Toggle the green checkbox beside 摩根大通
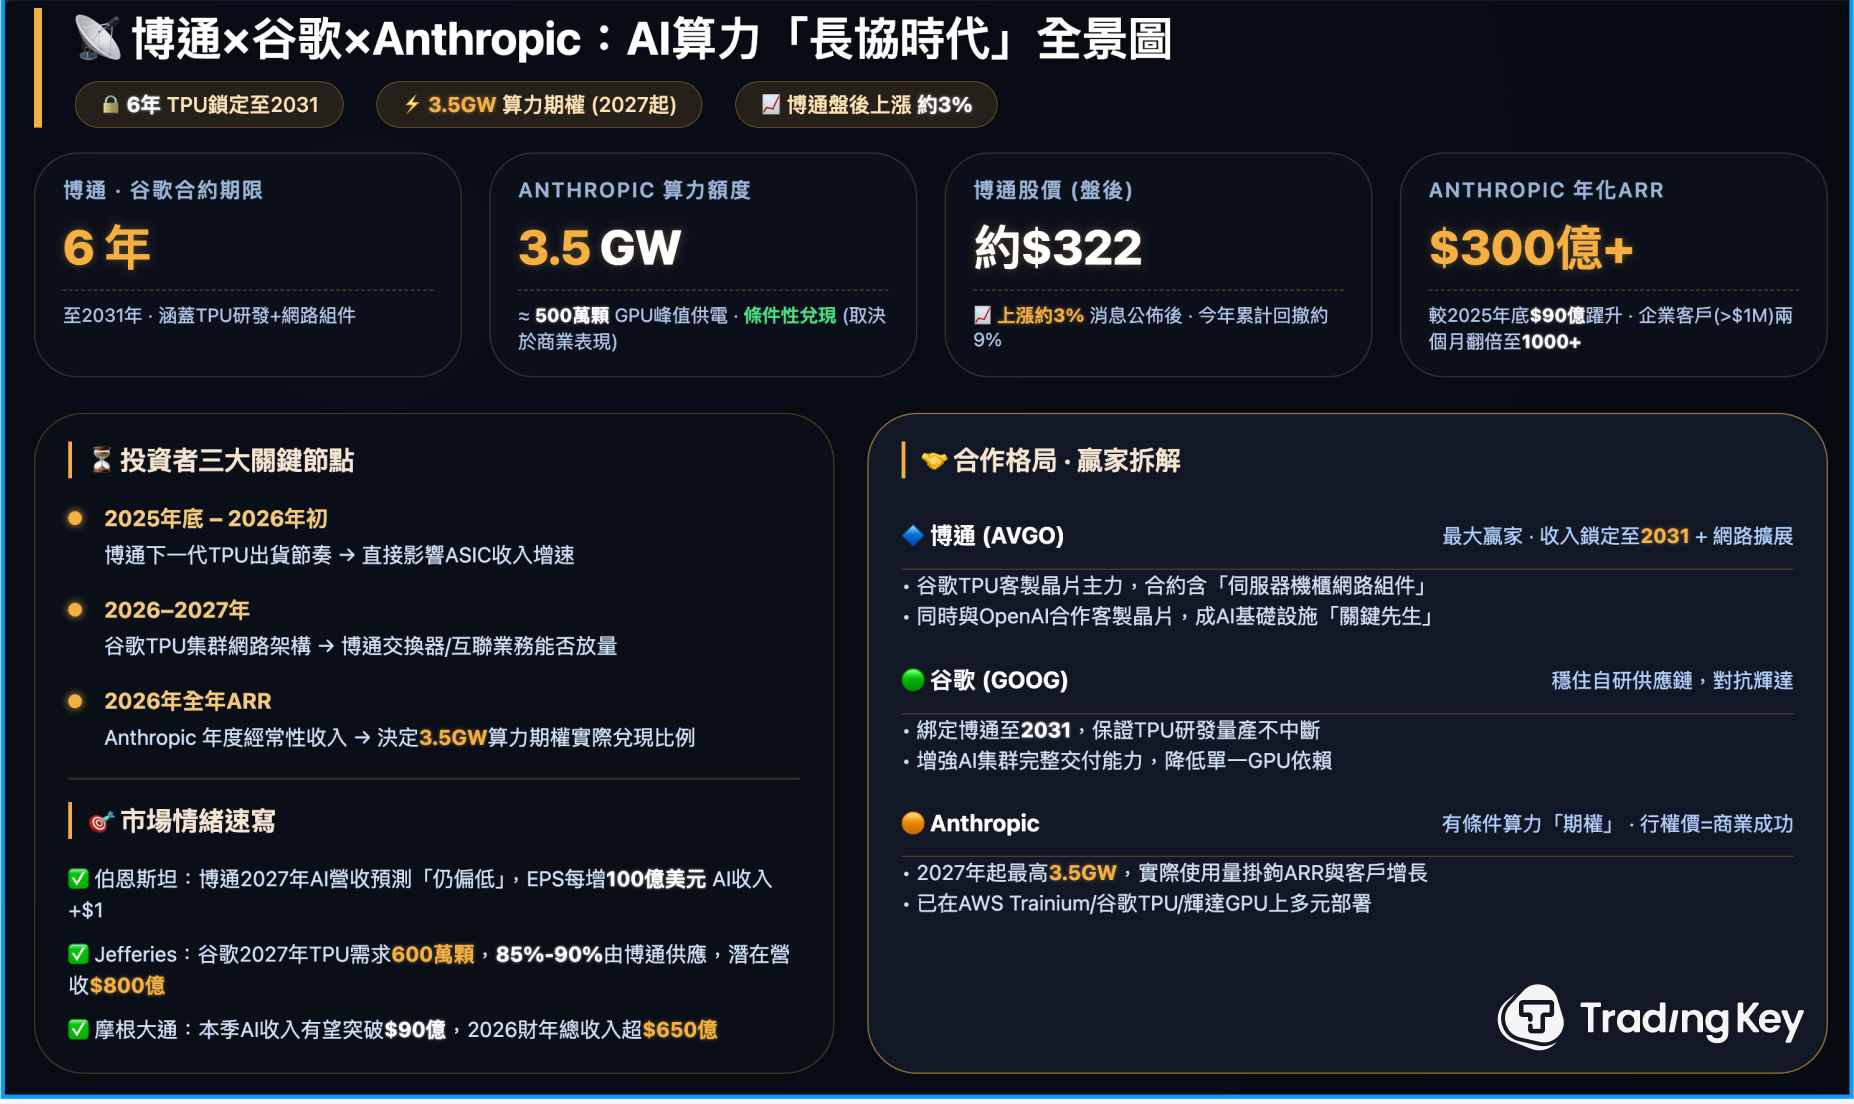This screenshot has height=1104, width=1854. click(x=78, y=1029)
